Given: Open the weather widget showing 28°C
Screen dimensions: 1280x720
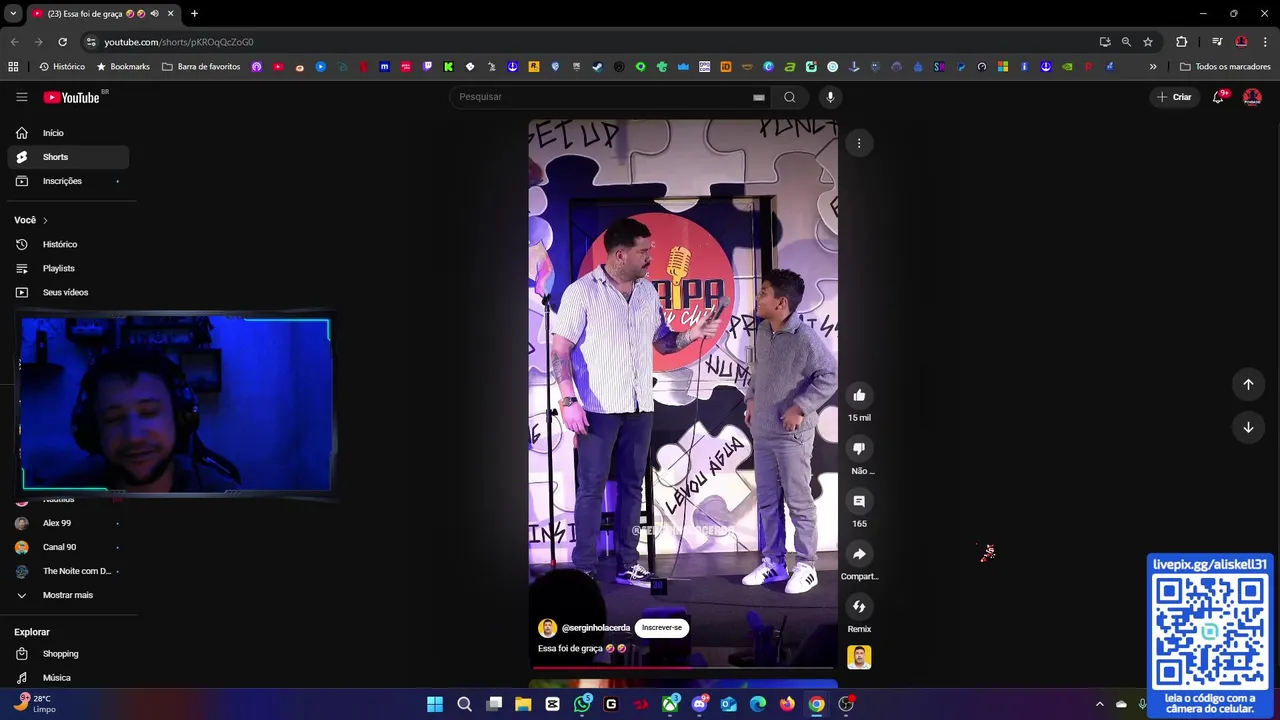Looking at the screenshot, I should (35, 704).
